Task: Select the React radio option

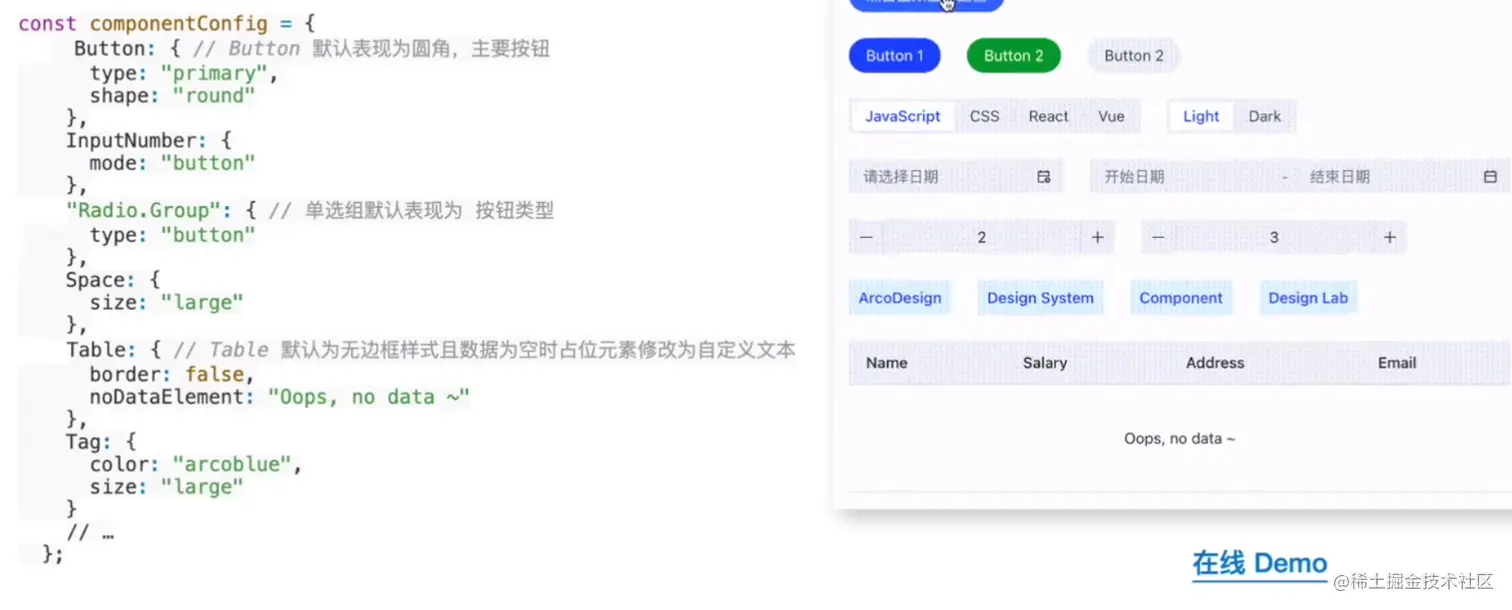Action: (x=1048, y=116)
